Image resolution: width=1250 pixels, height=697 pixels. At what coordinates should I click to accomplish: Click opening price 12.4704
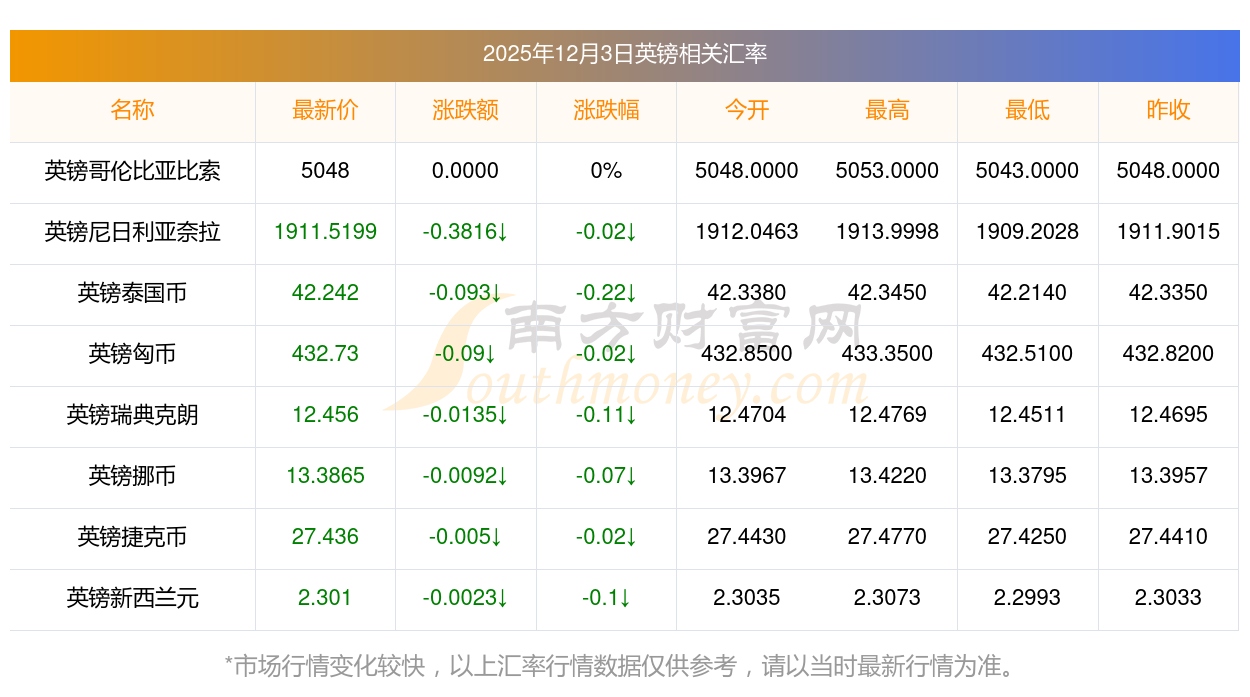[747, 415]
